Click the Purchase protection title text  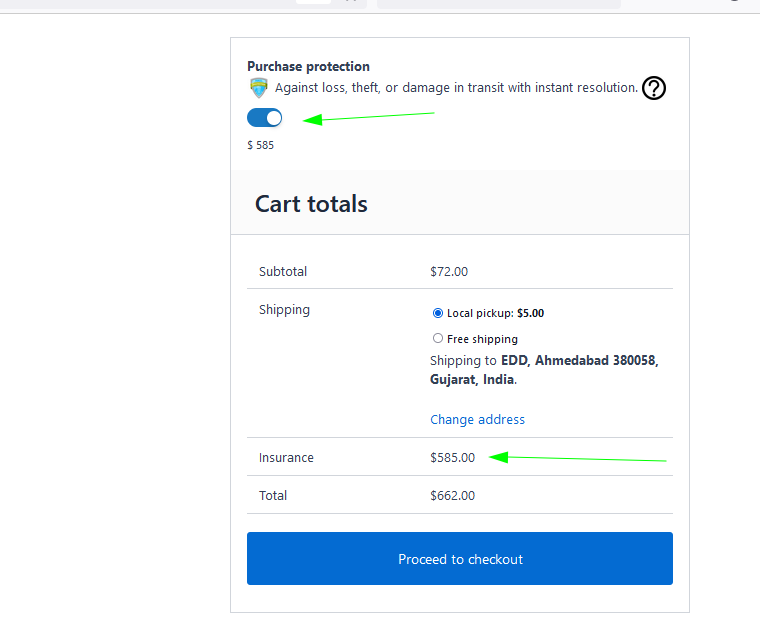tap(308, 66)
